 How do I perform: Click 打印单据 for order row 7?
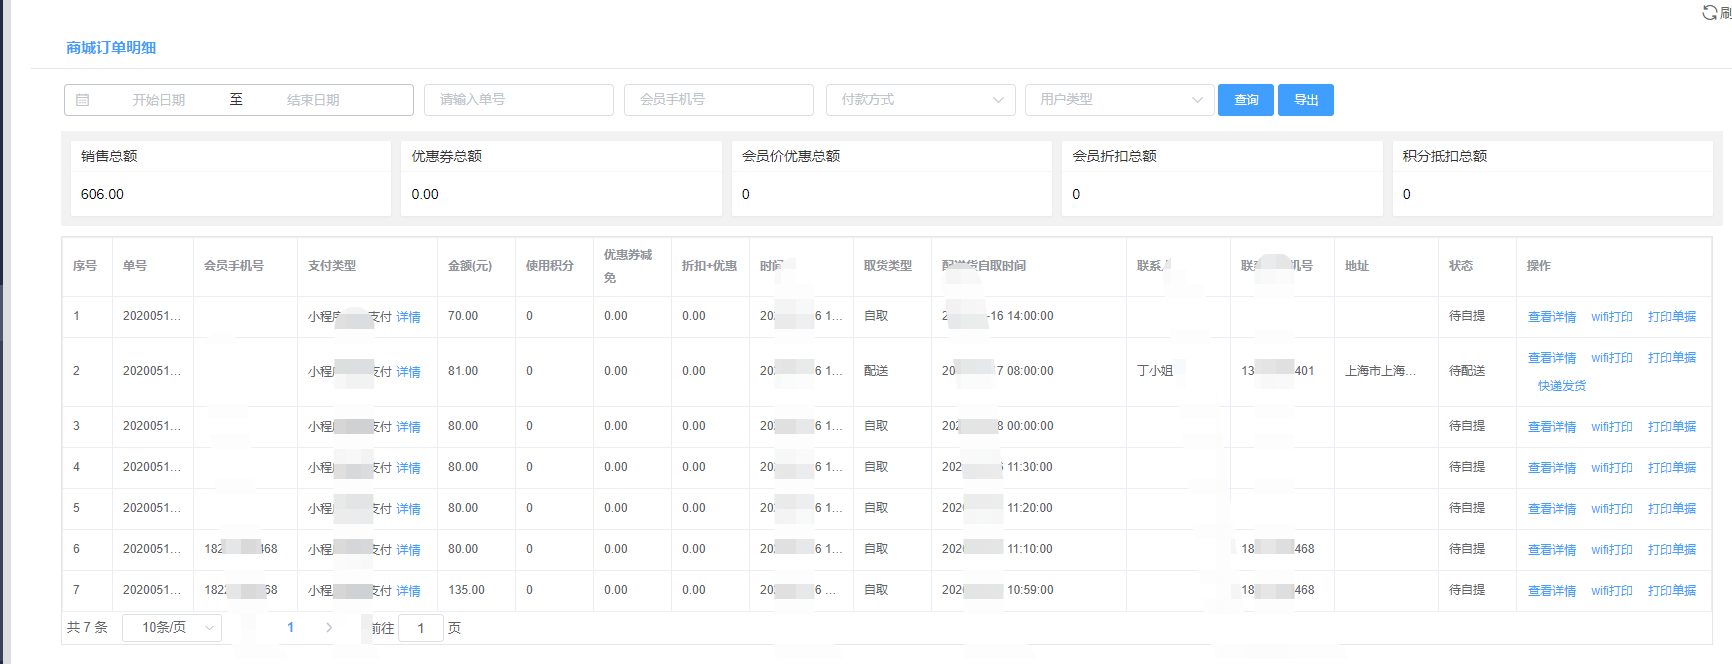(x=1671, y=591)
